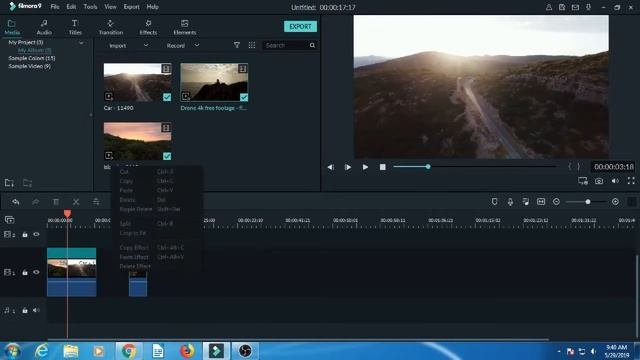Open the Edit menu

71,7
